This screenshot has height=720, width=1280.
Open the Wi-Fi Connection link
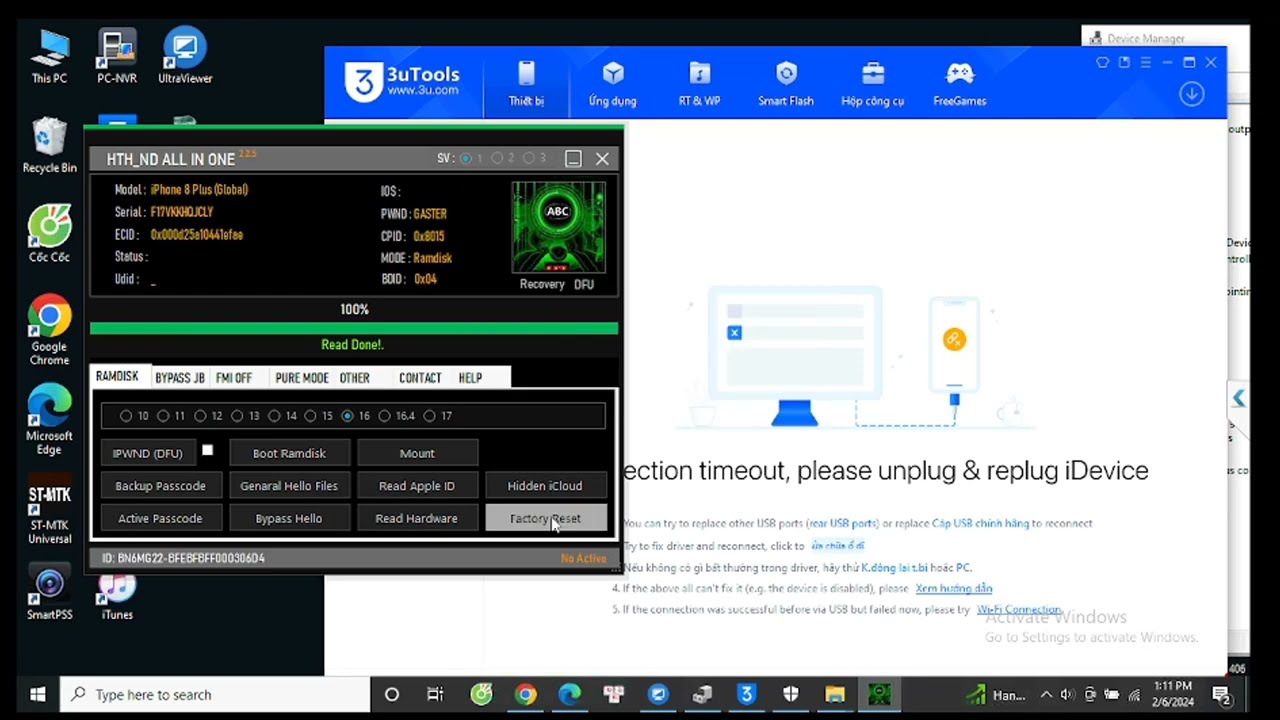(x=1019, y=609)
